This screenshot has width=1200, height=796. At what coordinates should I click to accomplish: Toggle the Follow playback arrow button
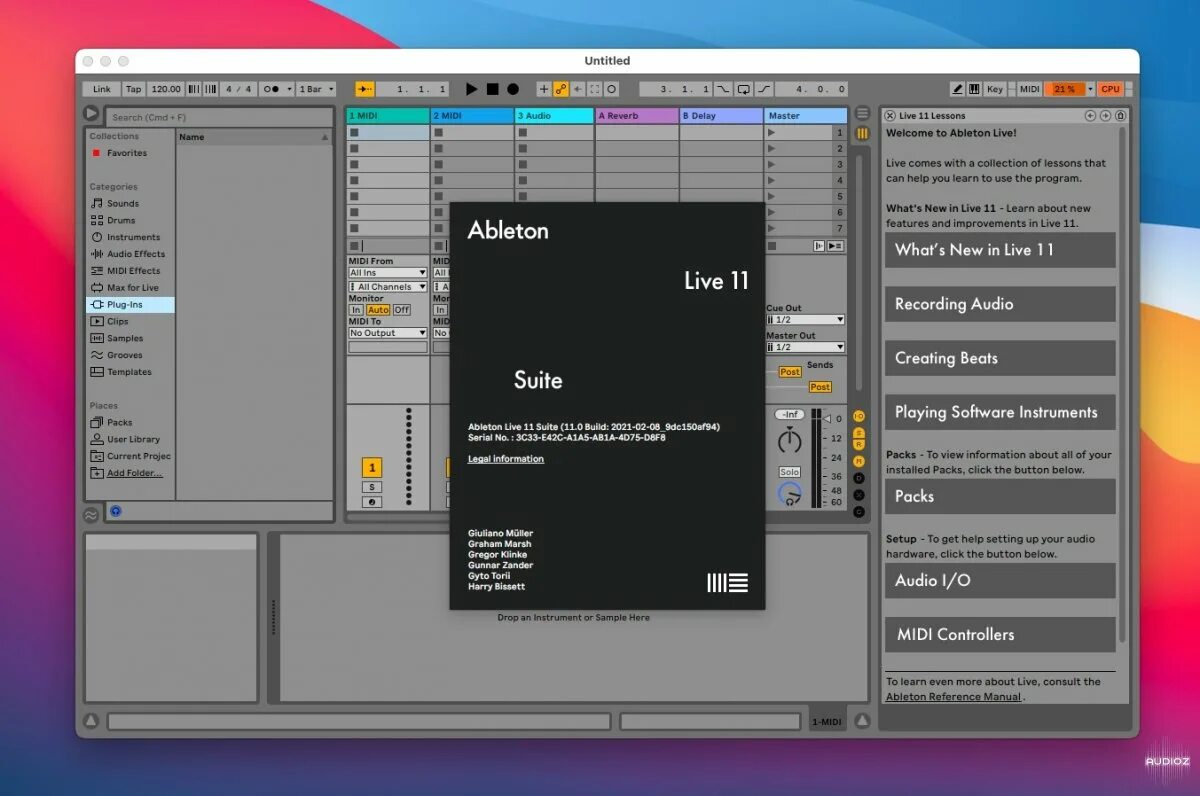(x=364, y=89)
